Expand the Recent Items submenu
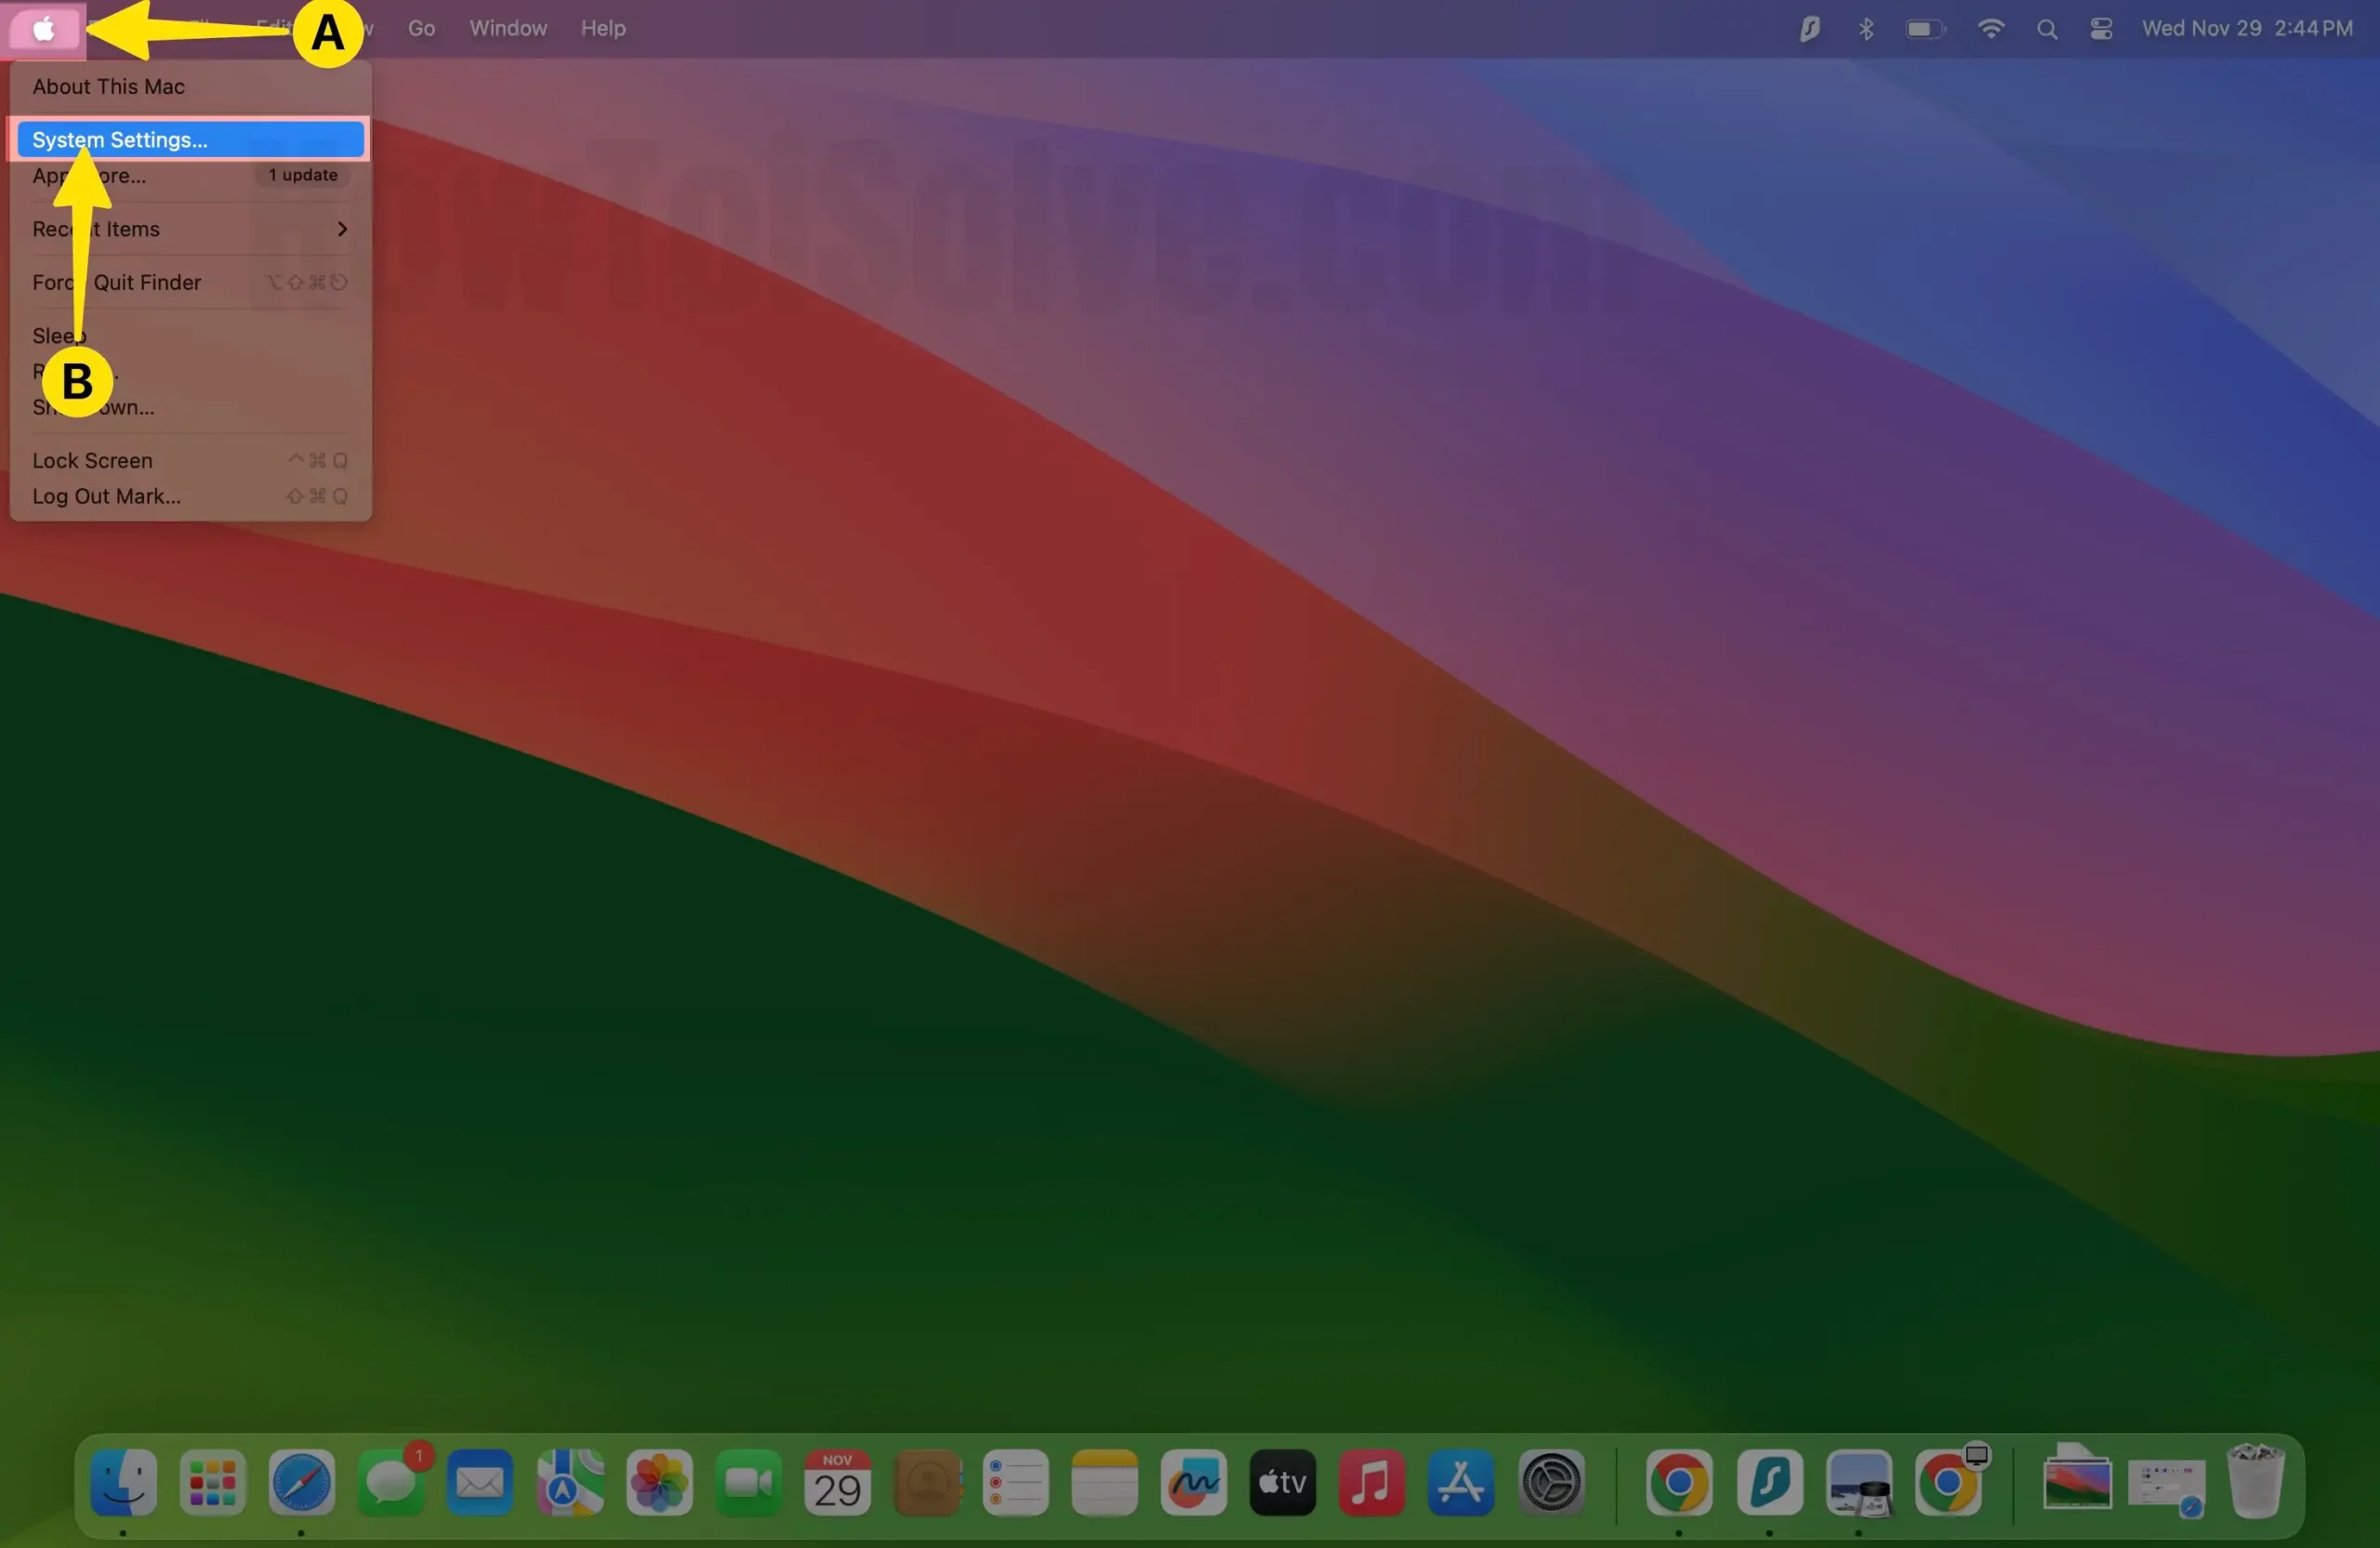The width and height of the screenshot is (2380, 1548). tap(190, 229)
